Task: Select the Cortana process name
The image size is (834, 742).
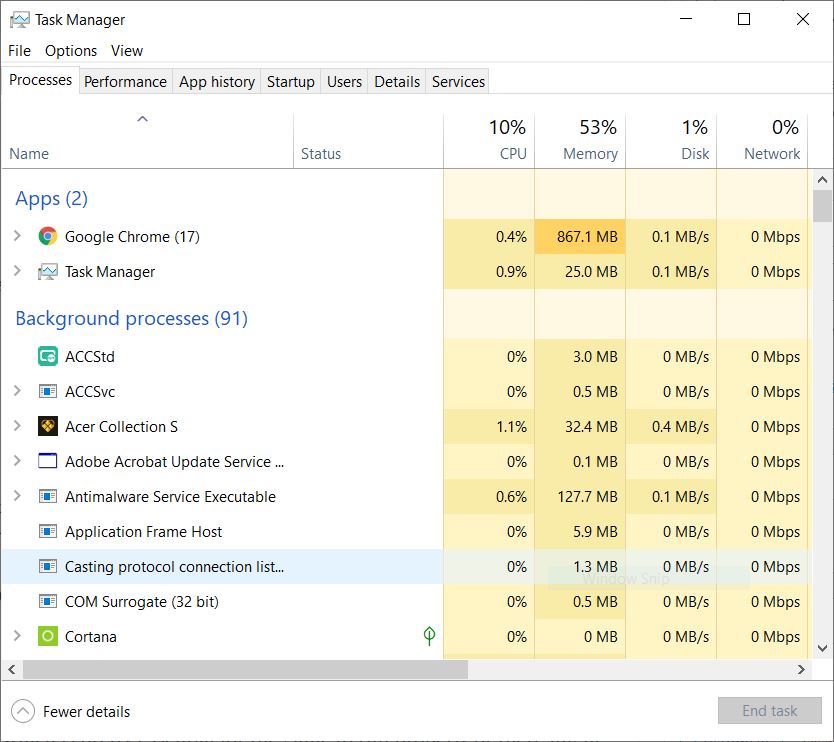Action: [90, 637]
